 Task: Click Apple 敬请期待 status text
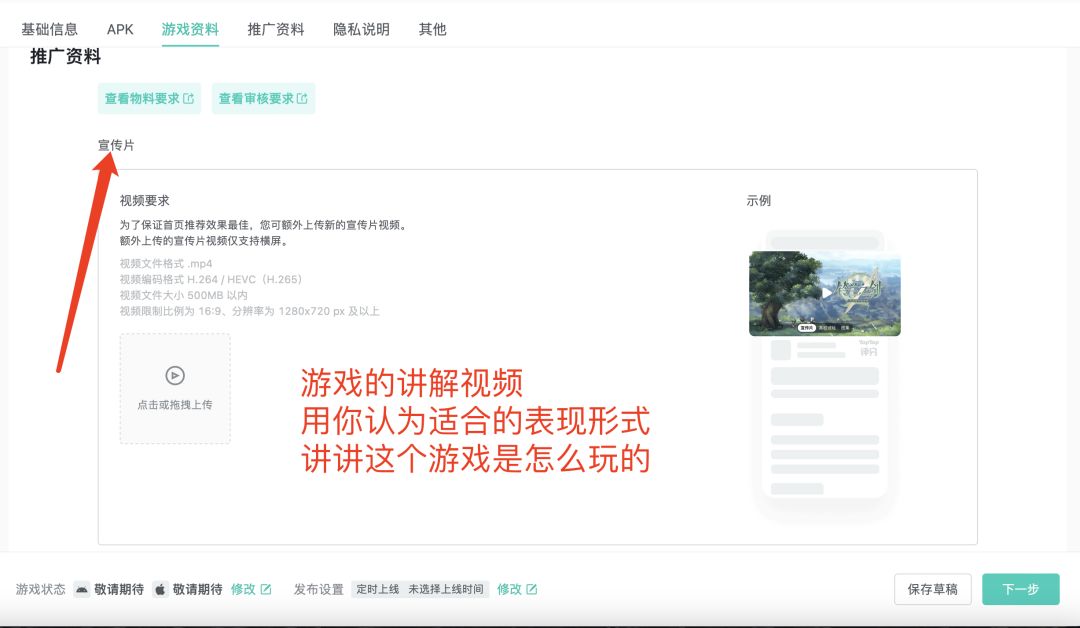coord(198,589)
